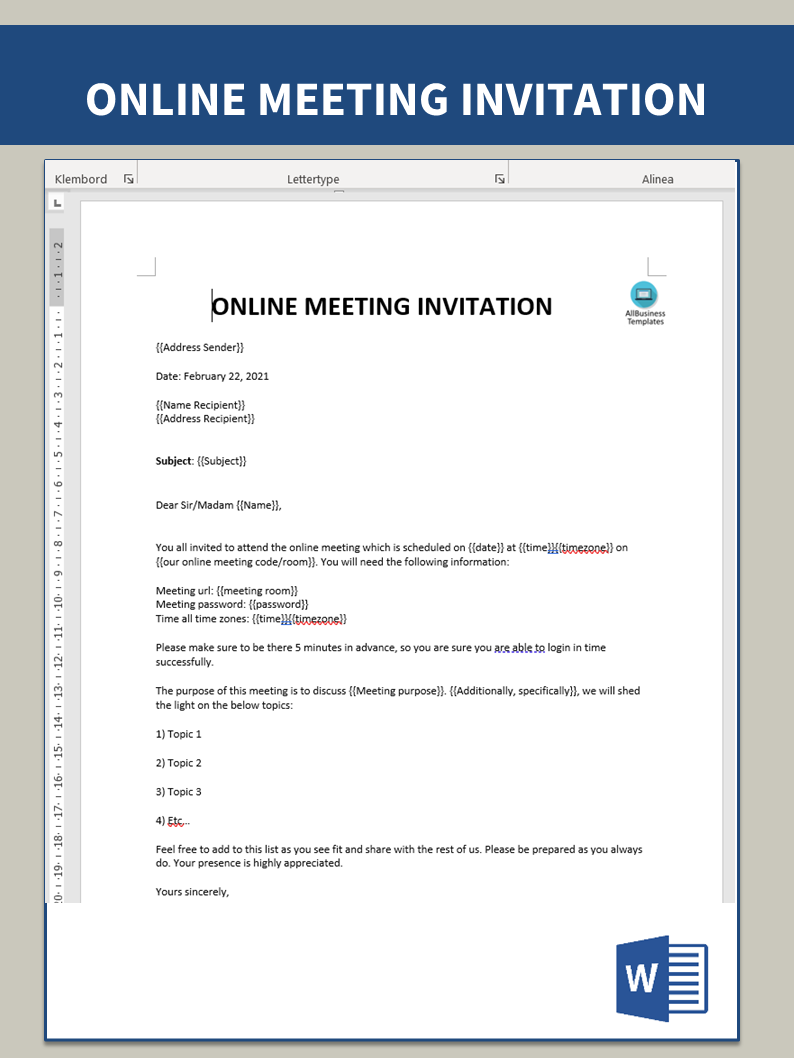Image resolution: width=794 pixels, height=1058 pixels.
Task: Click the AllBusiness Templates logo
Action: click(644, 302)
